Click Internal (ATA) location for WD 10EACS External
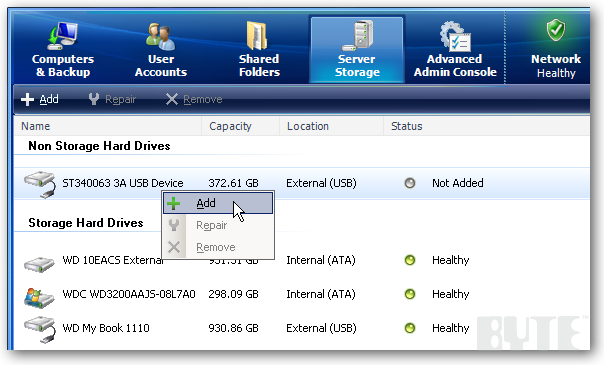Screen dimensions: 604x365 [321, 260]
